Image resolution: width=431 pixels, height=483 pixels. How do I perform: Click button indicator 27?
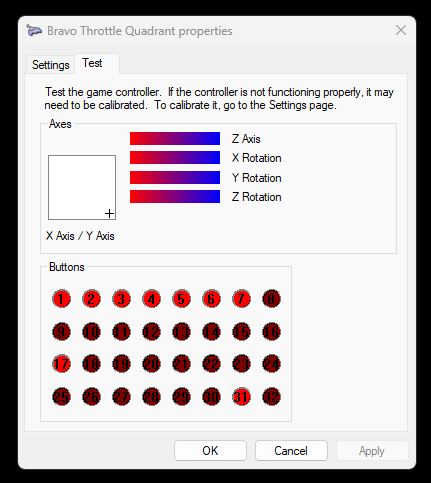(121, 397)
